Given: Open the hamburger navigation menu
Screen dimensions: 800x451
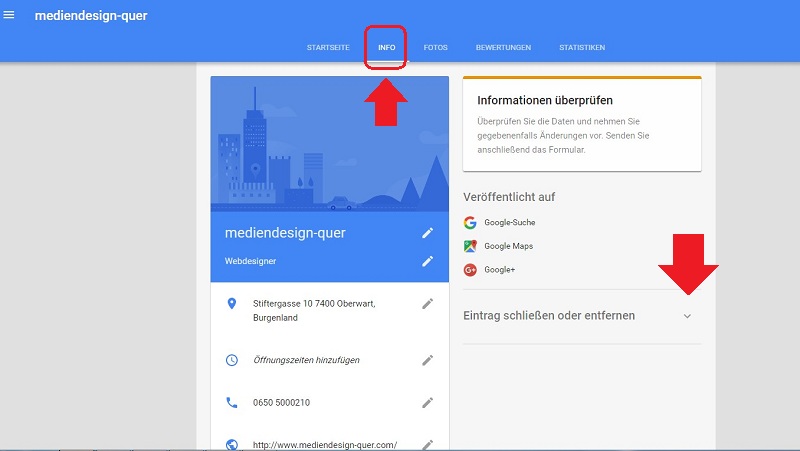Looking at the screenshot, I should [x=9, y=15].
